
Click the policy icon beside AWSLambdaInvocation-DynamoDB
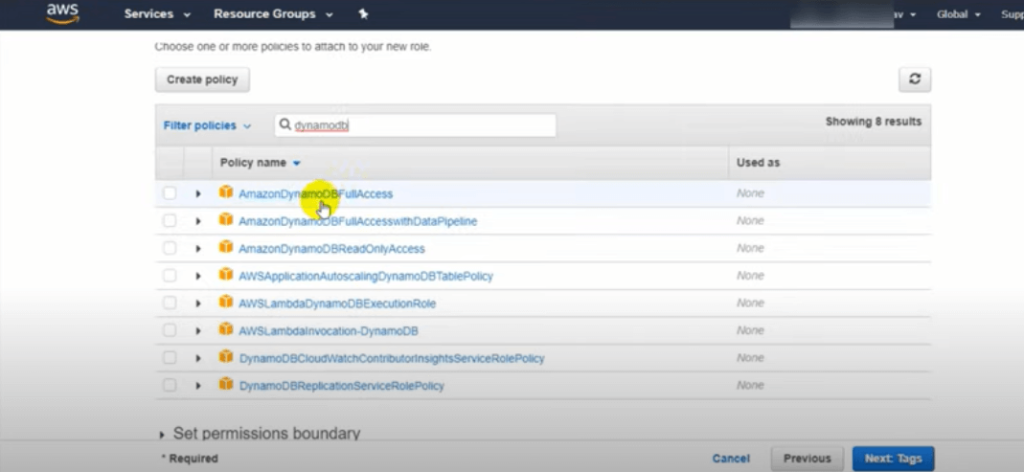coord(226,329)
